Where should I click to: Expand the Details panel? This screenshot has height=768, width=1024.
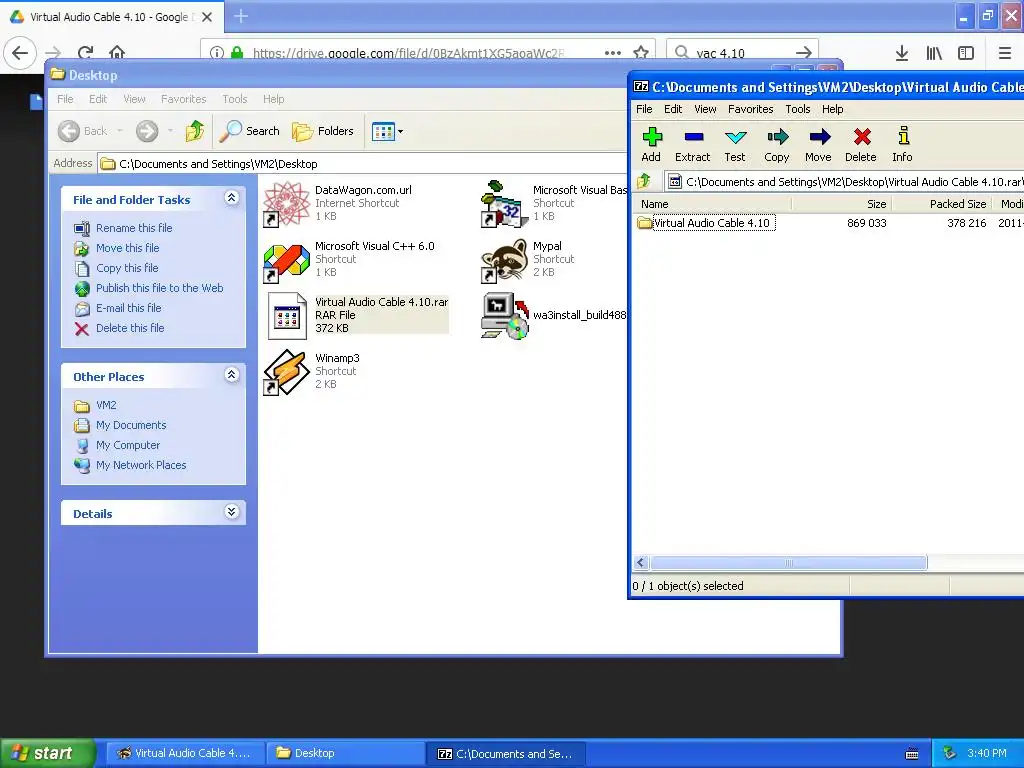[x=232, y=511]
